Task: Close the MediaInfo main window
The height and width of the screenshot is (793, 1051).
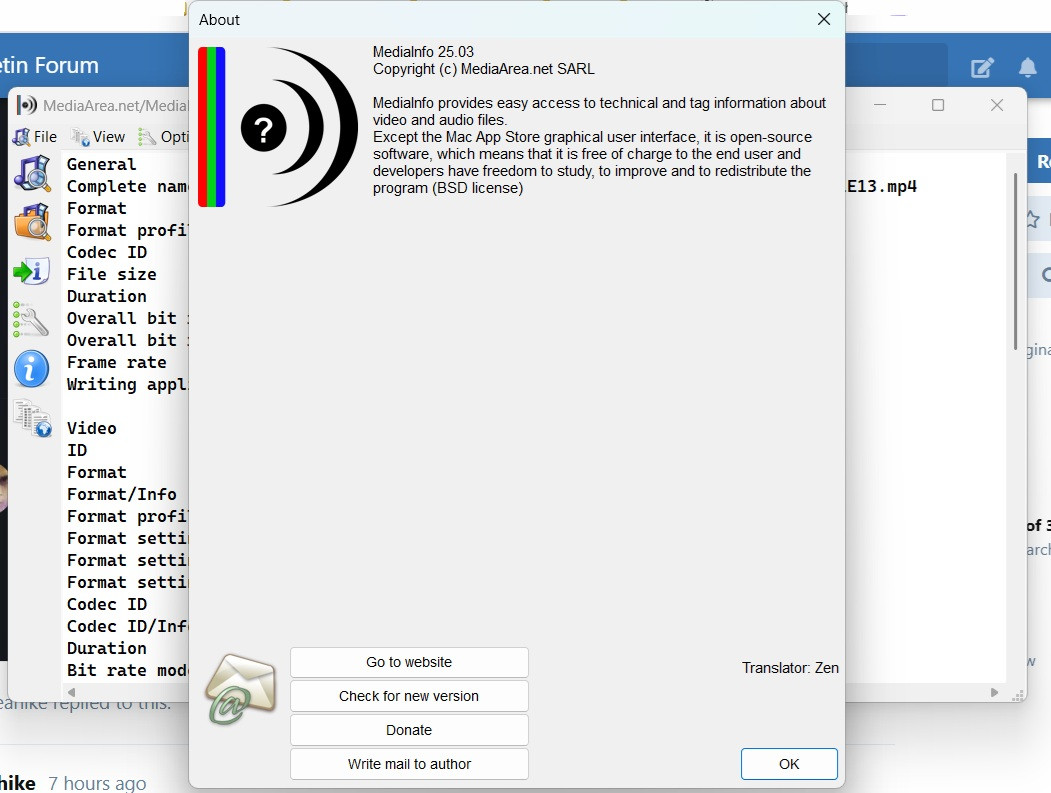Action: 997,105
